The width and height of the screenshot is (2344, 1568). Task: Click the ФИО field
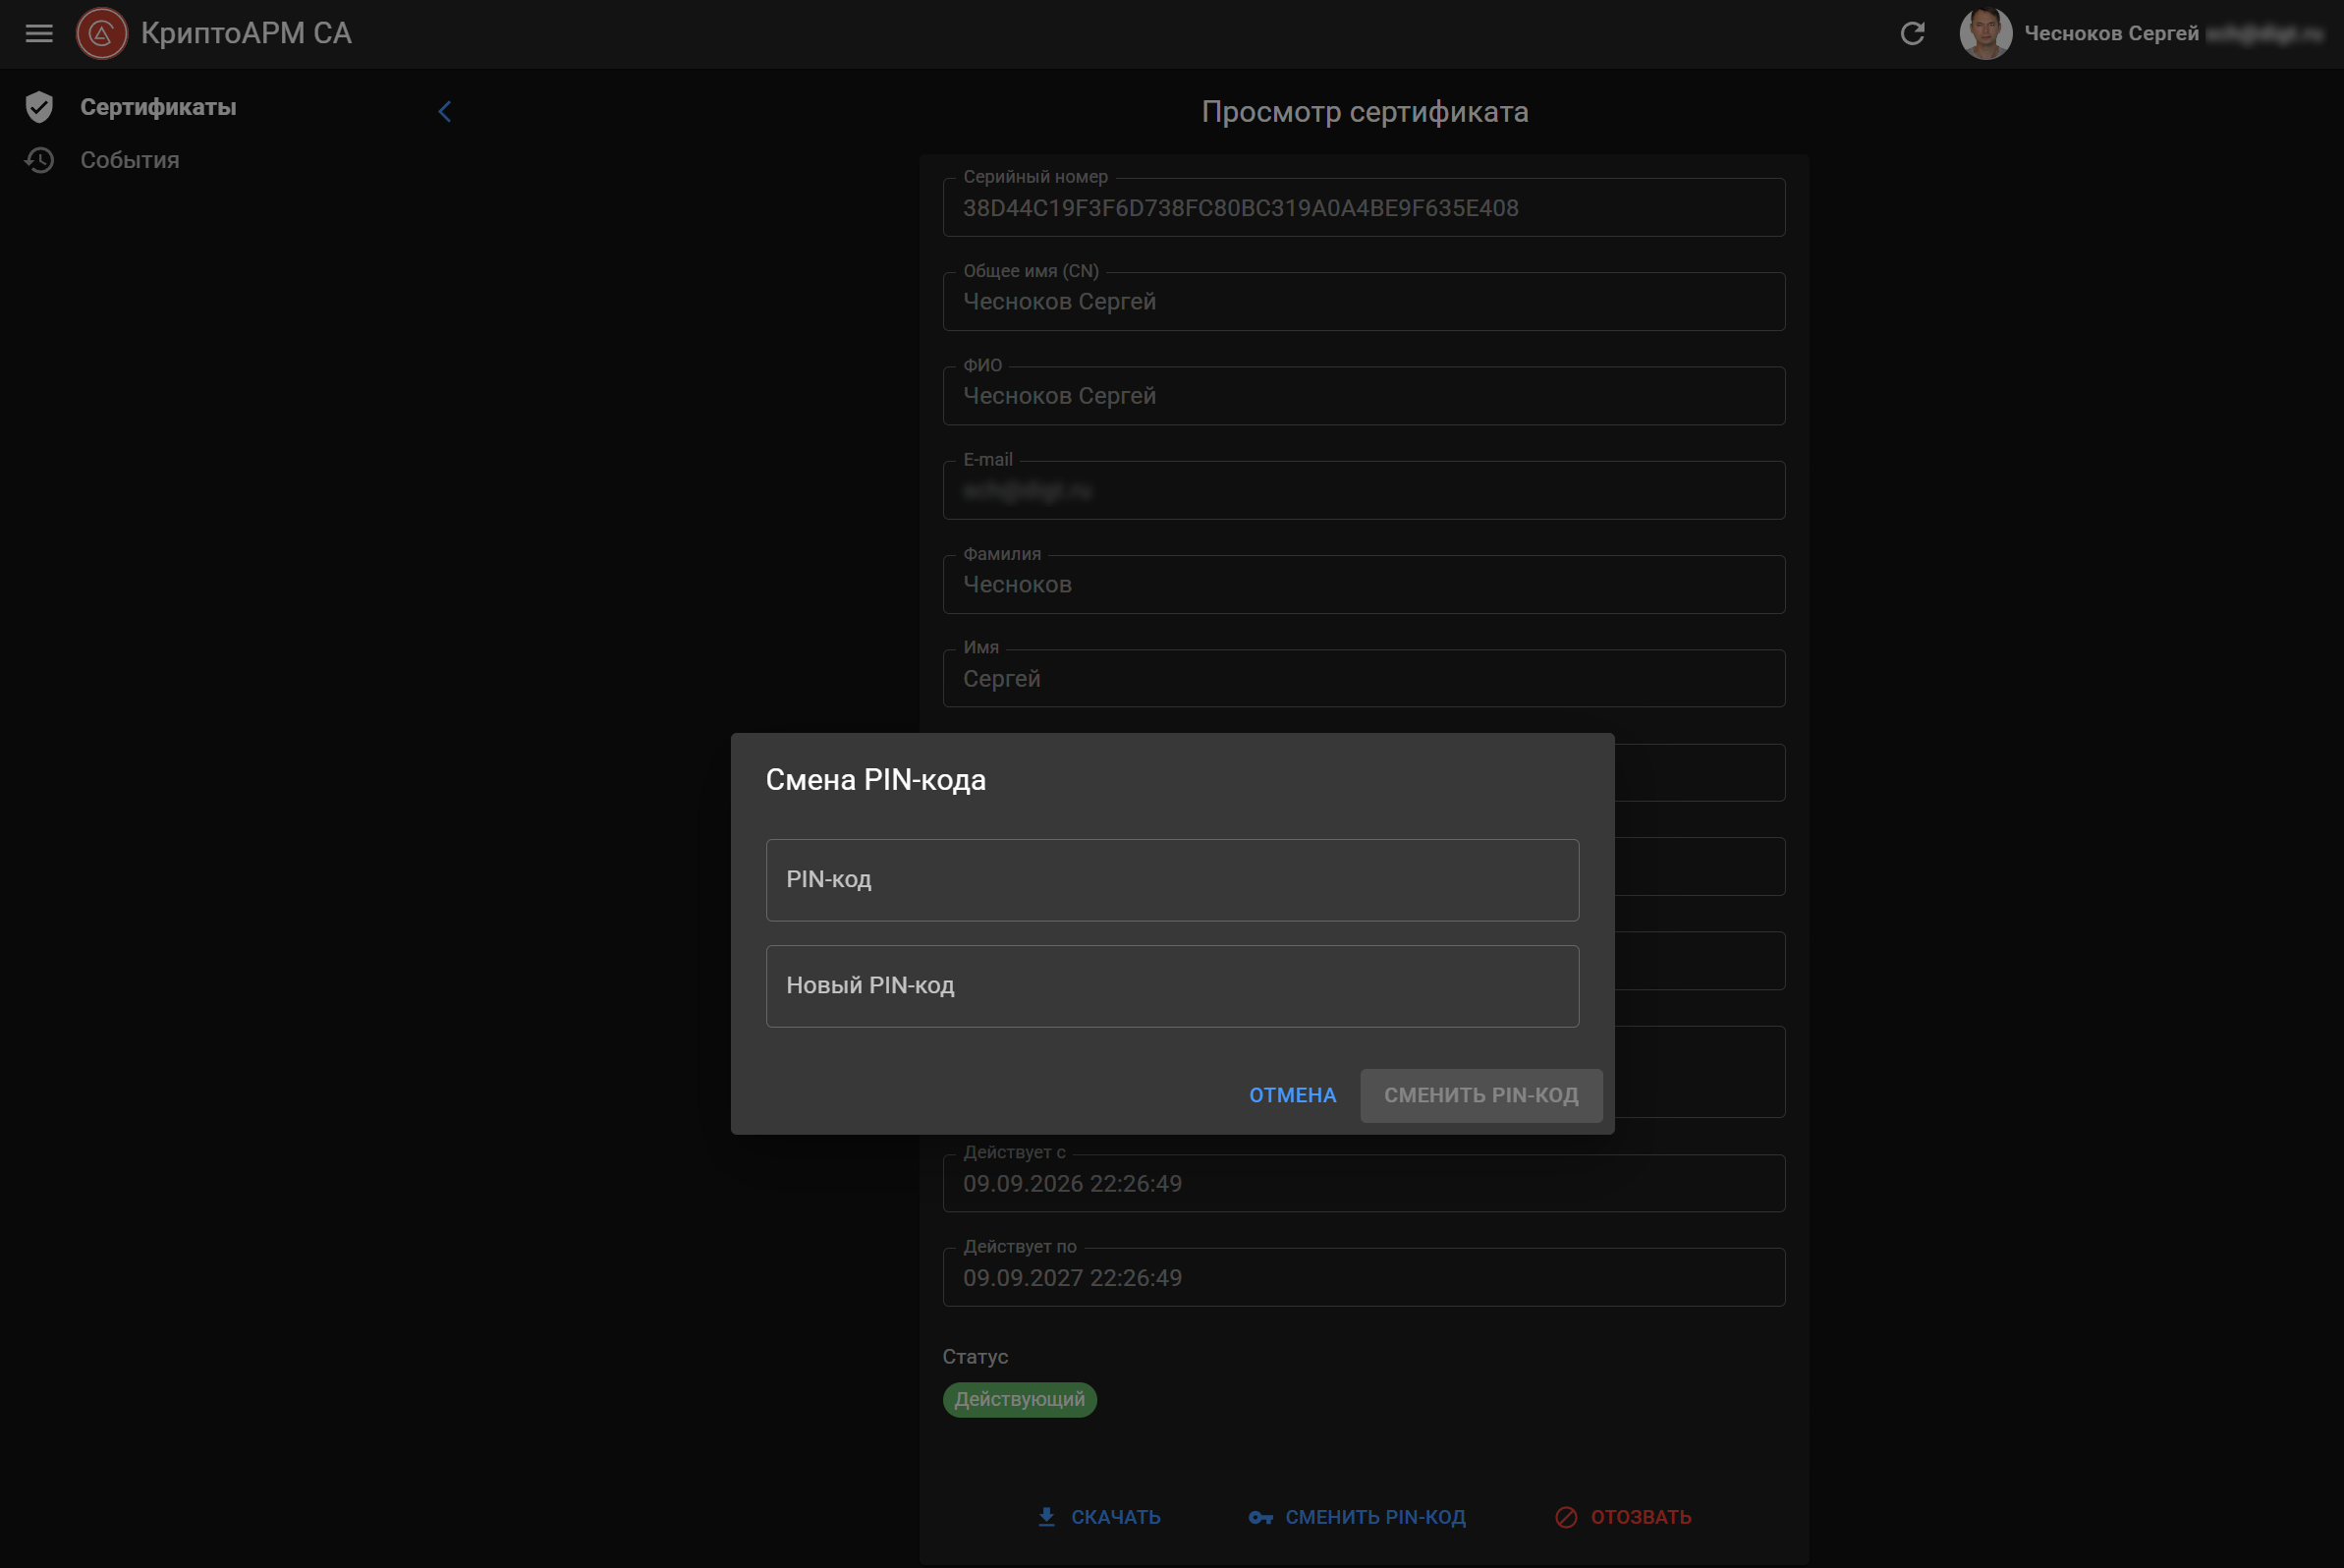[1363, 395]
